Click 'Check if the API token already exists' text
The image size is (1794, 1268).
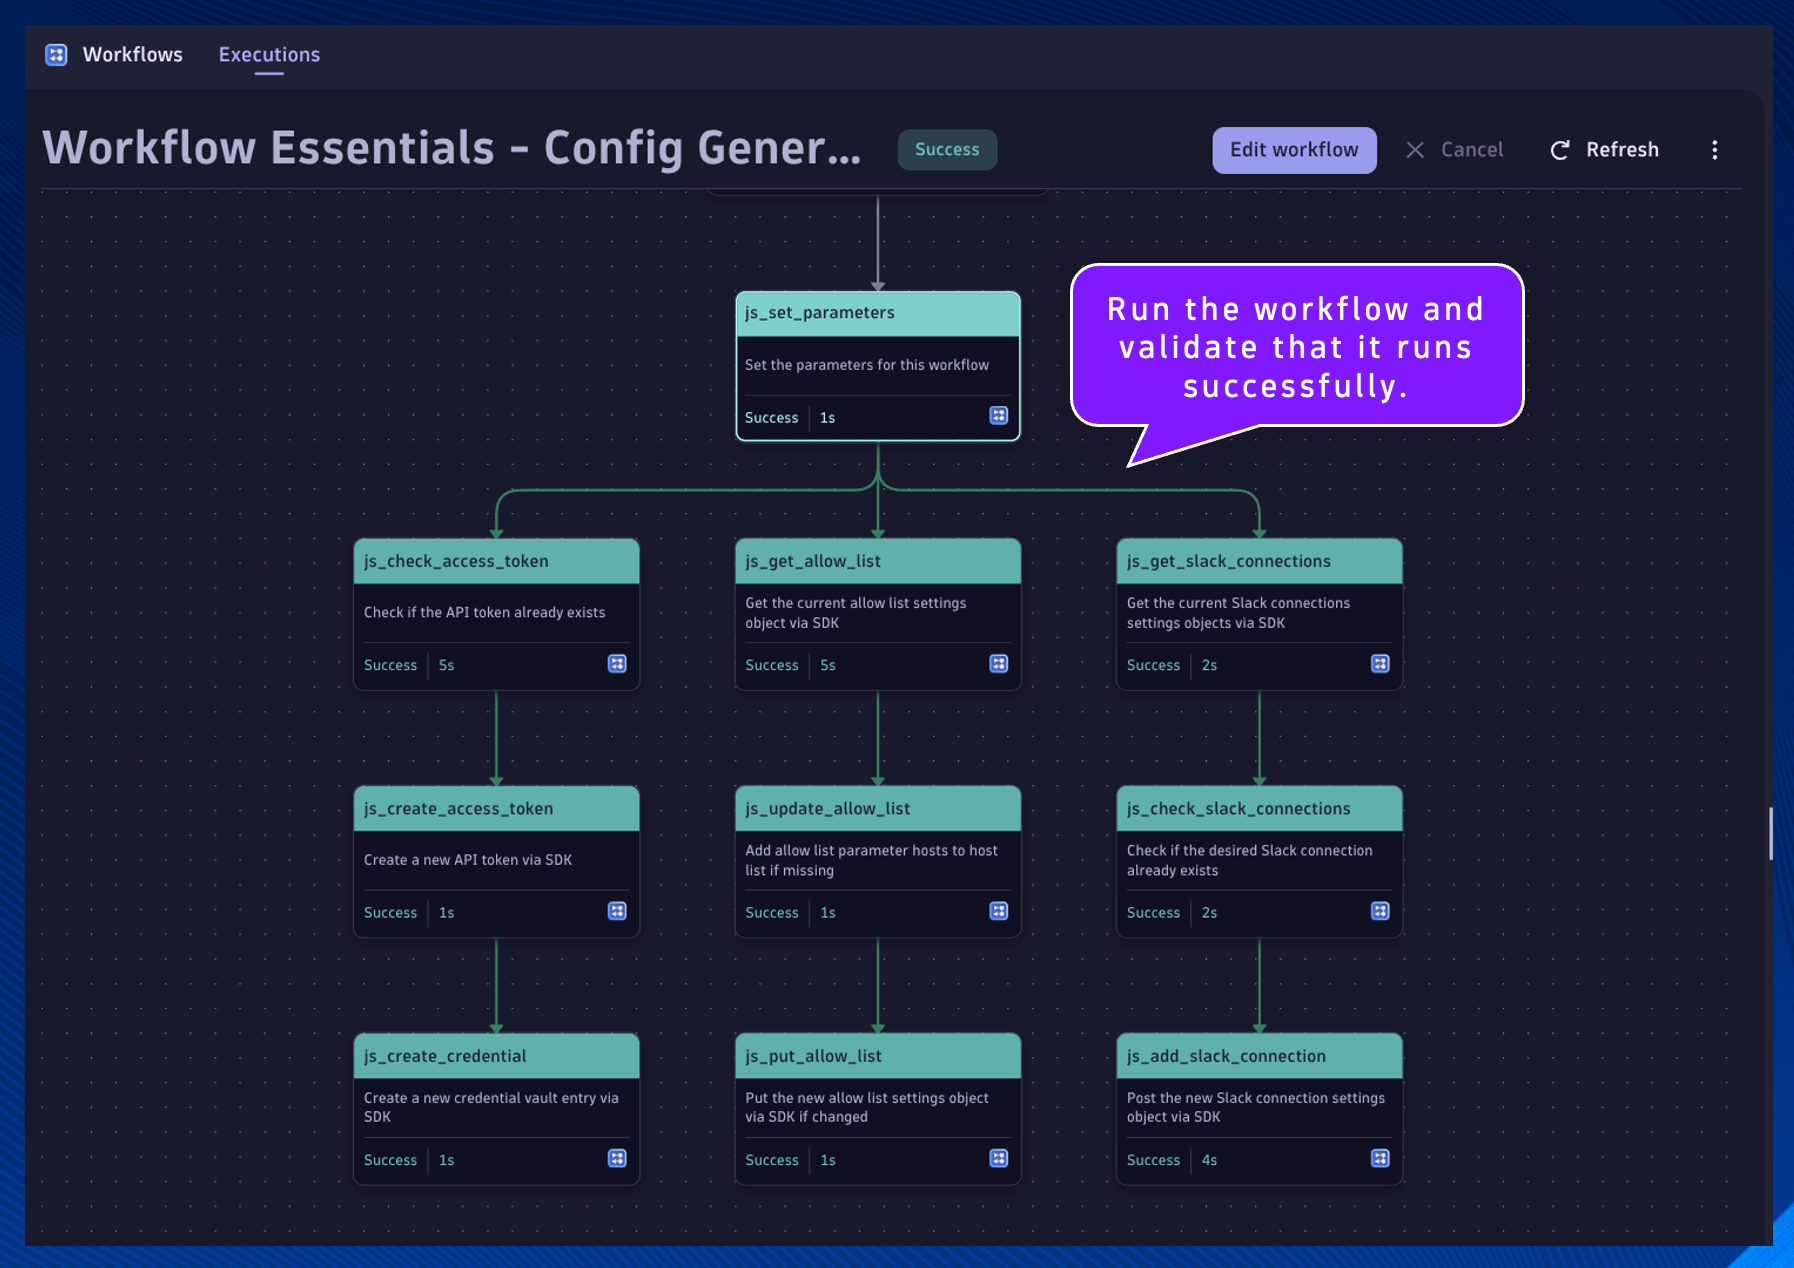[484, 612]
